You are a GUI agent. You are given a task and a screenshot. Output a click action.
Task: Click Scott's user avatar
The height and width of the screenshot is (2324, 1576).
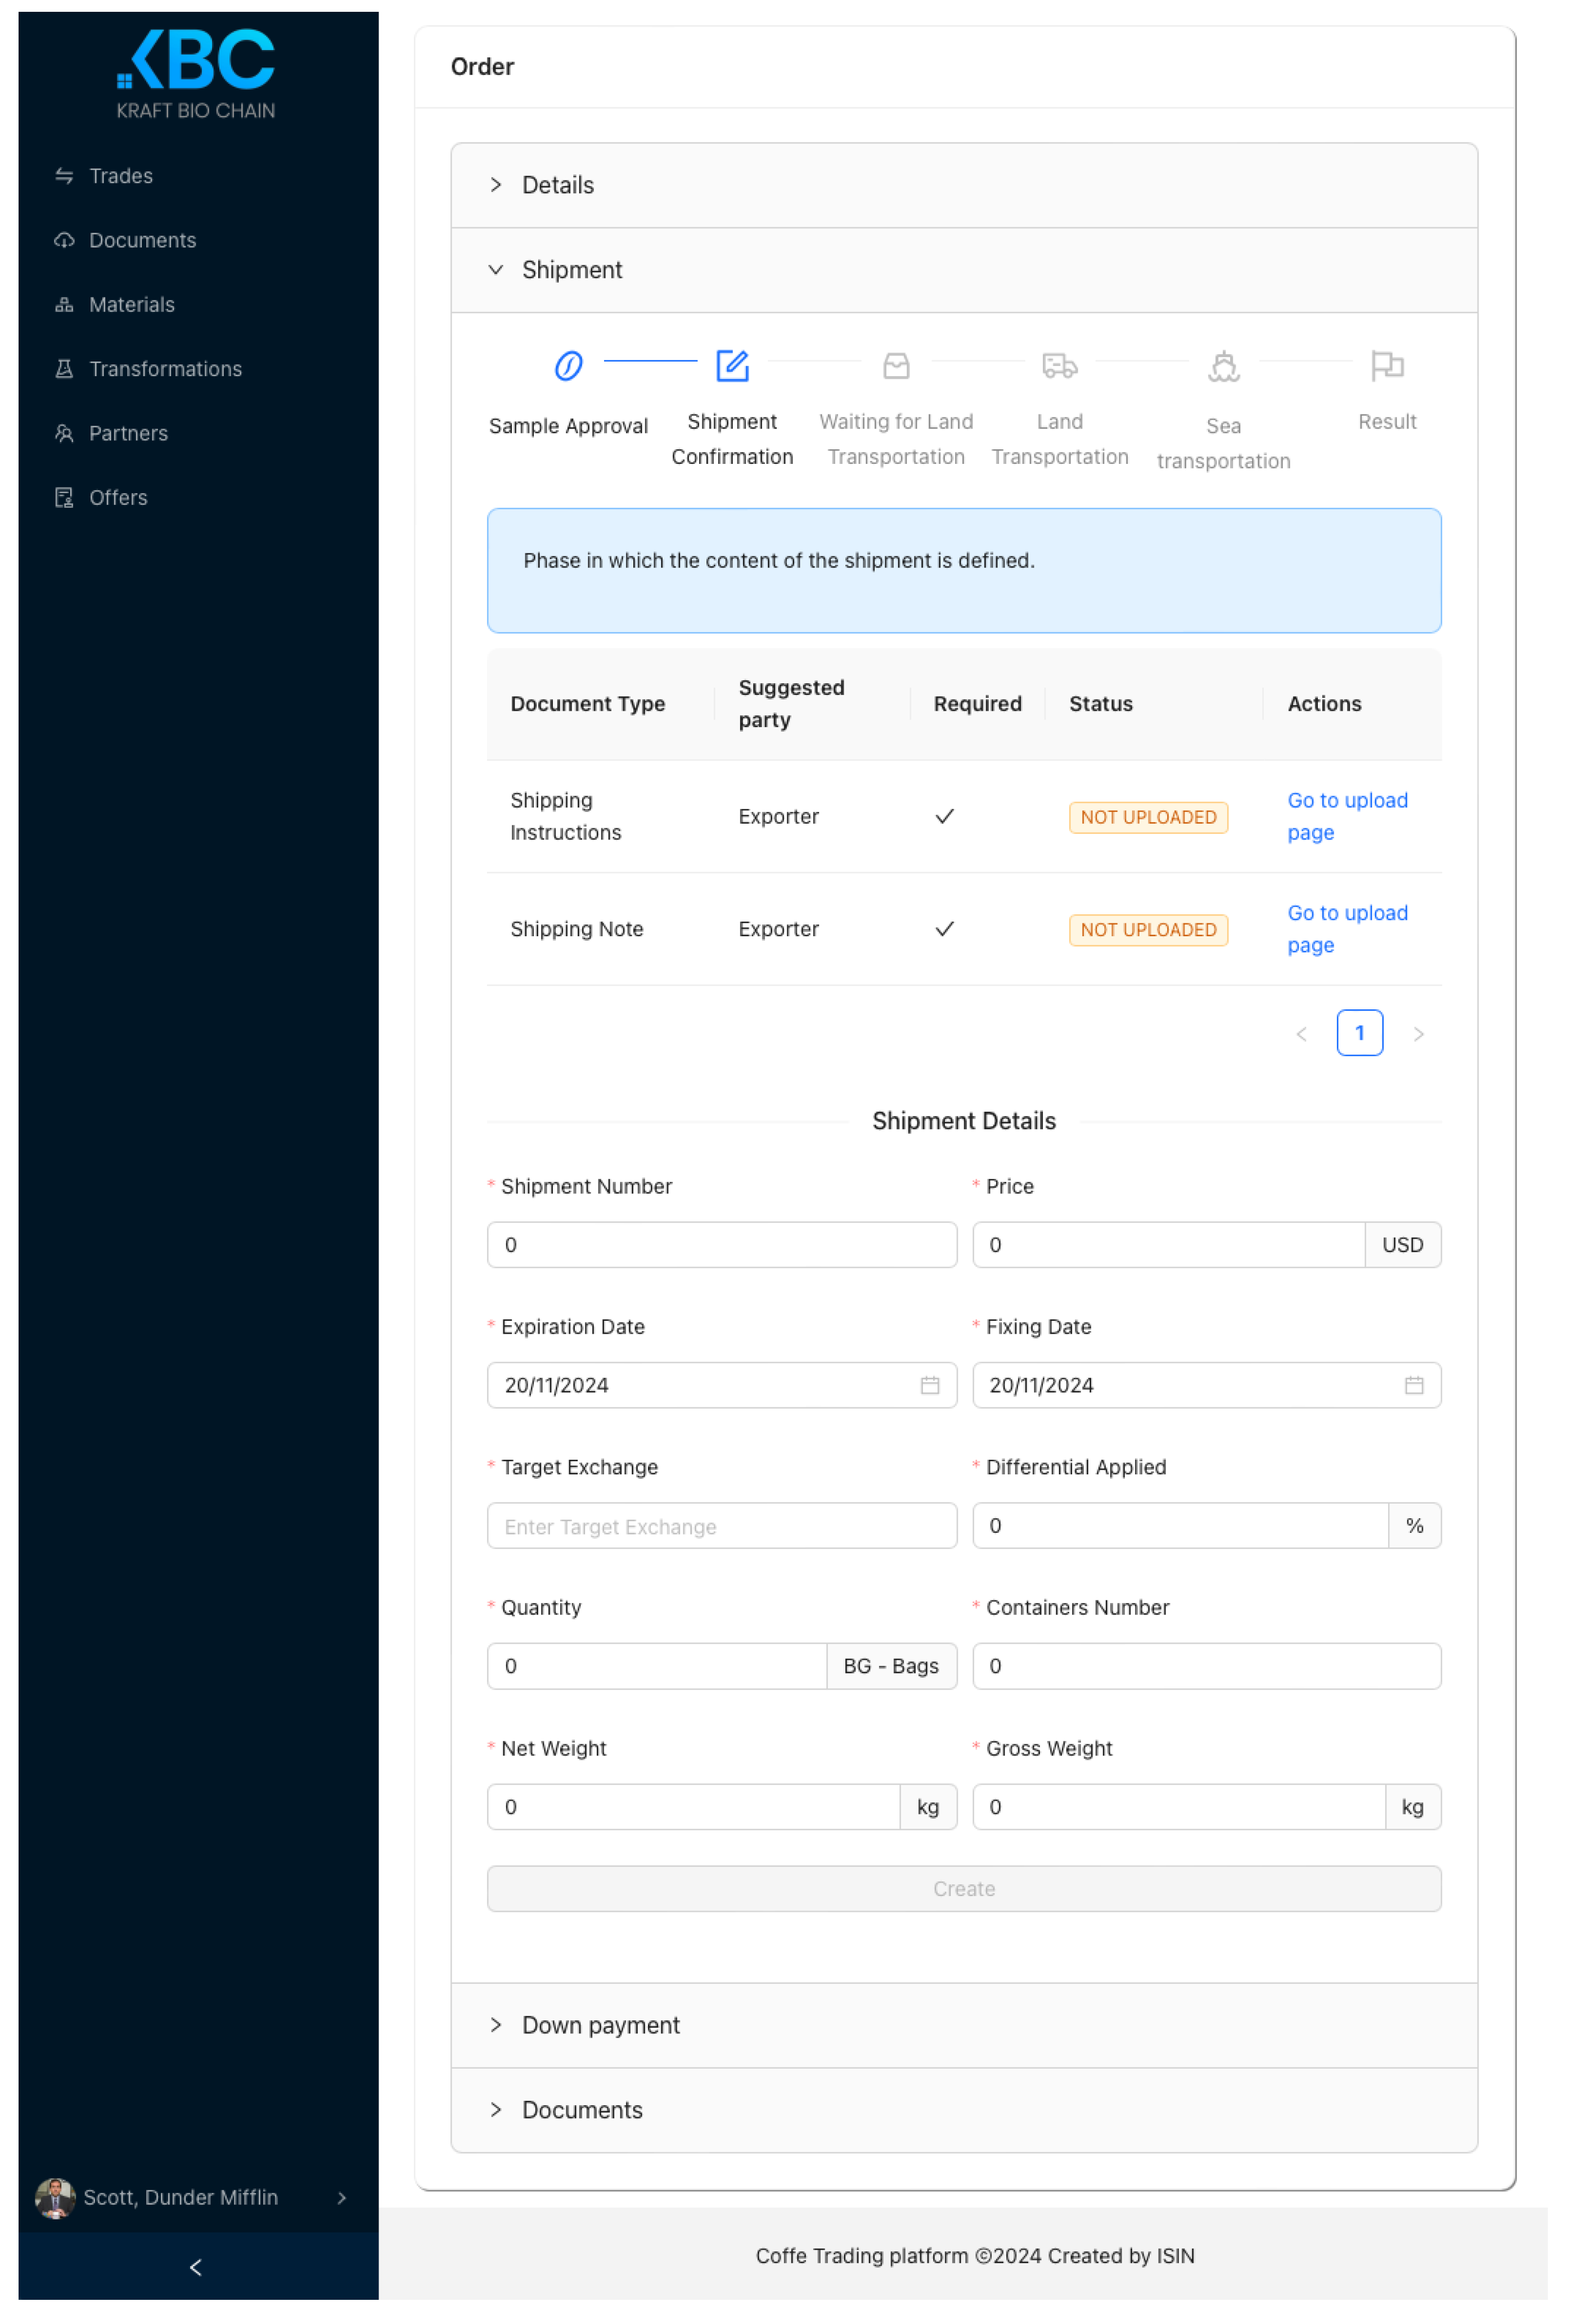pos(55,2198)
